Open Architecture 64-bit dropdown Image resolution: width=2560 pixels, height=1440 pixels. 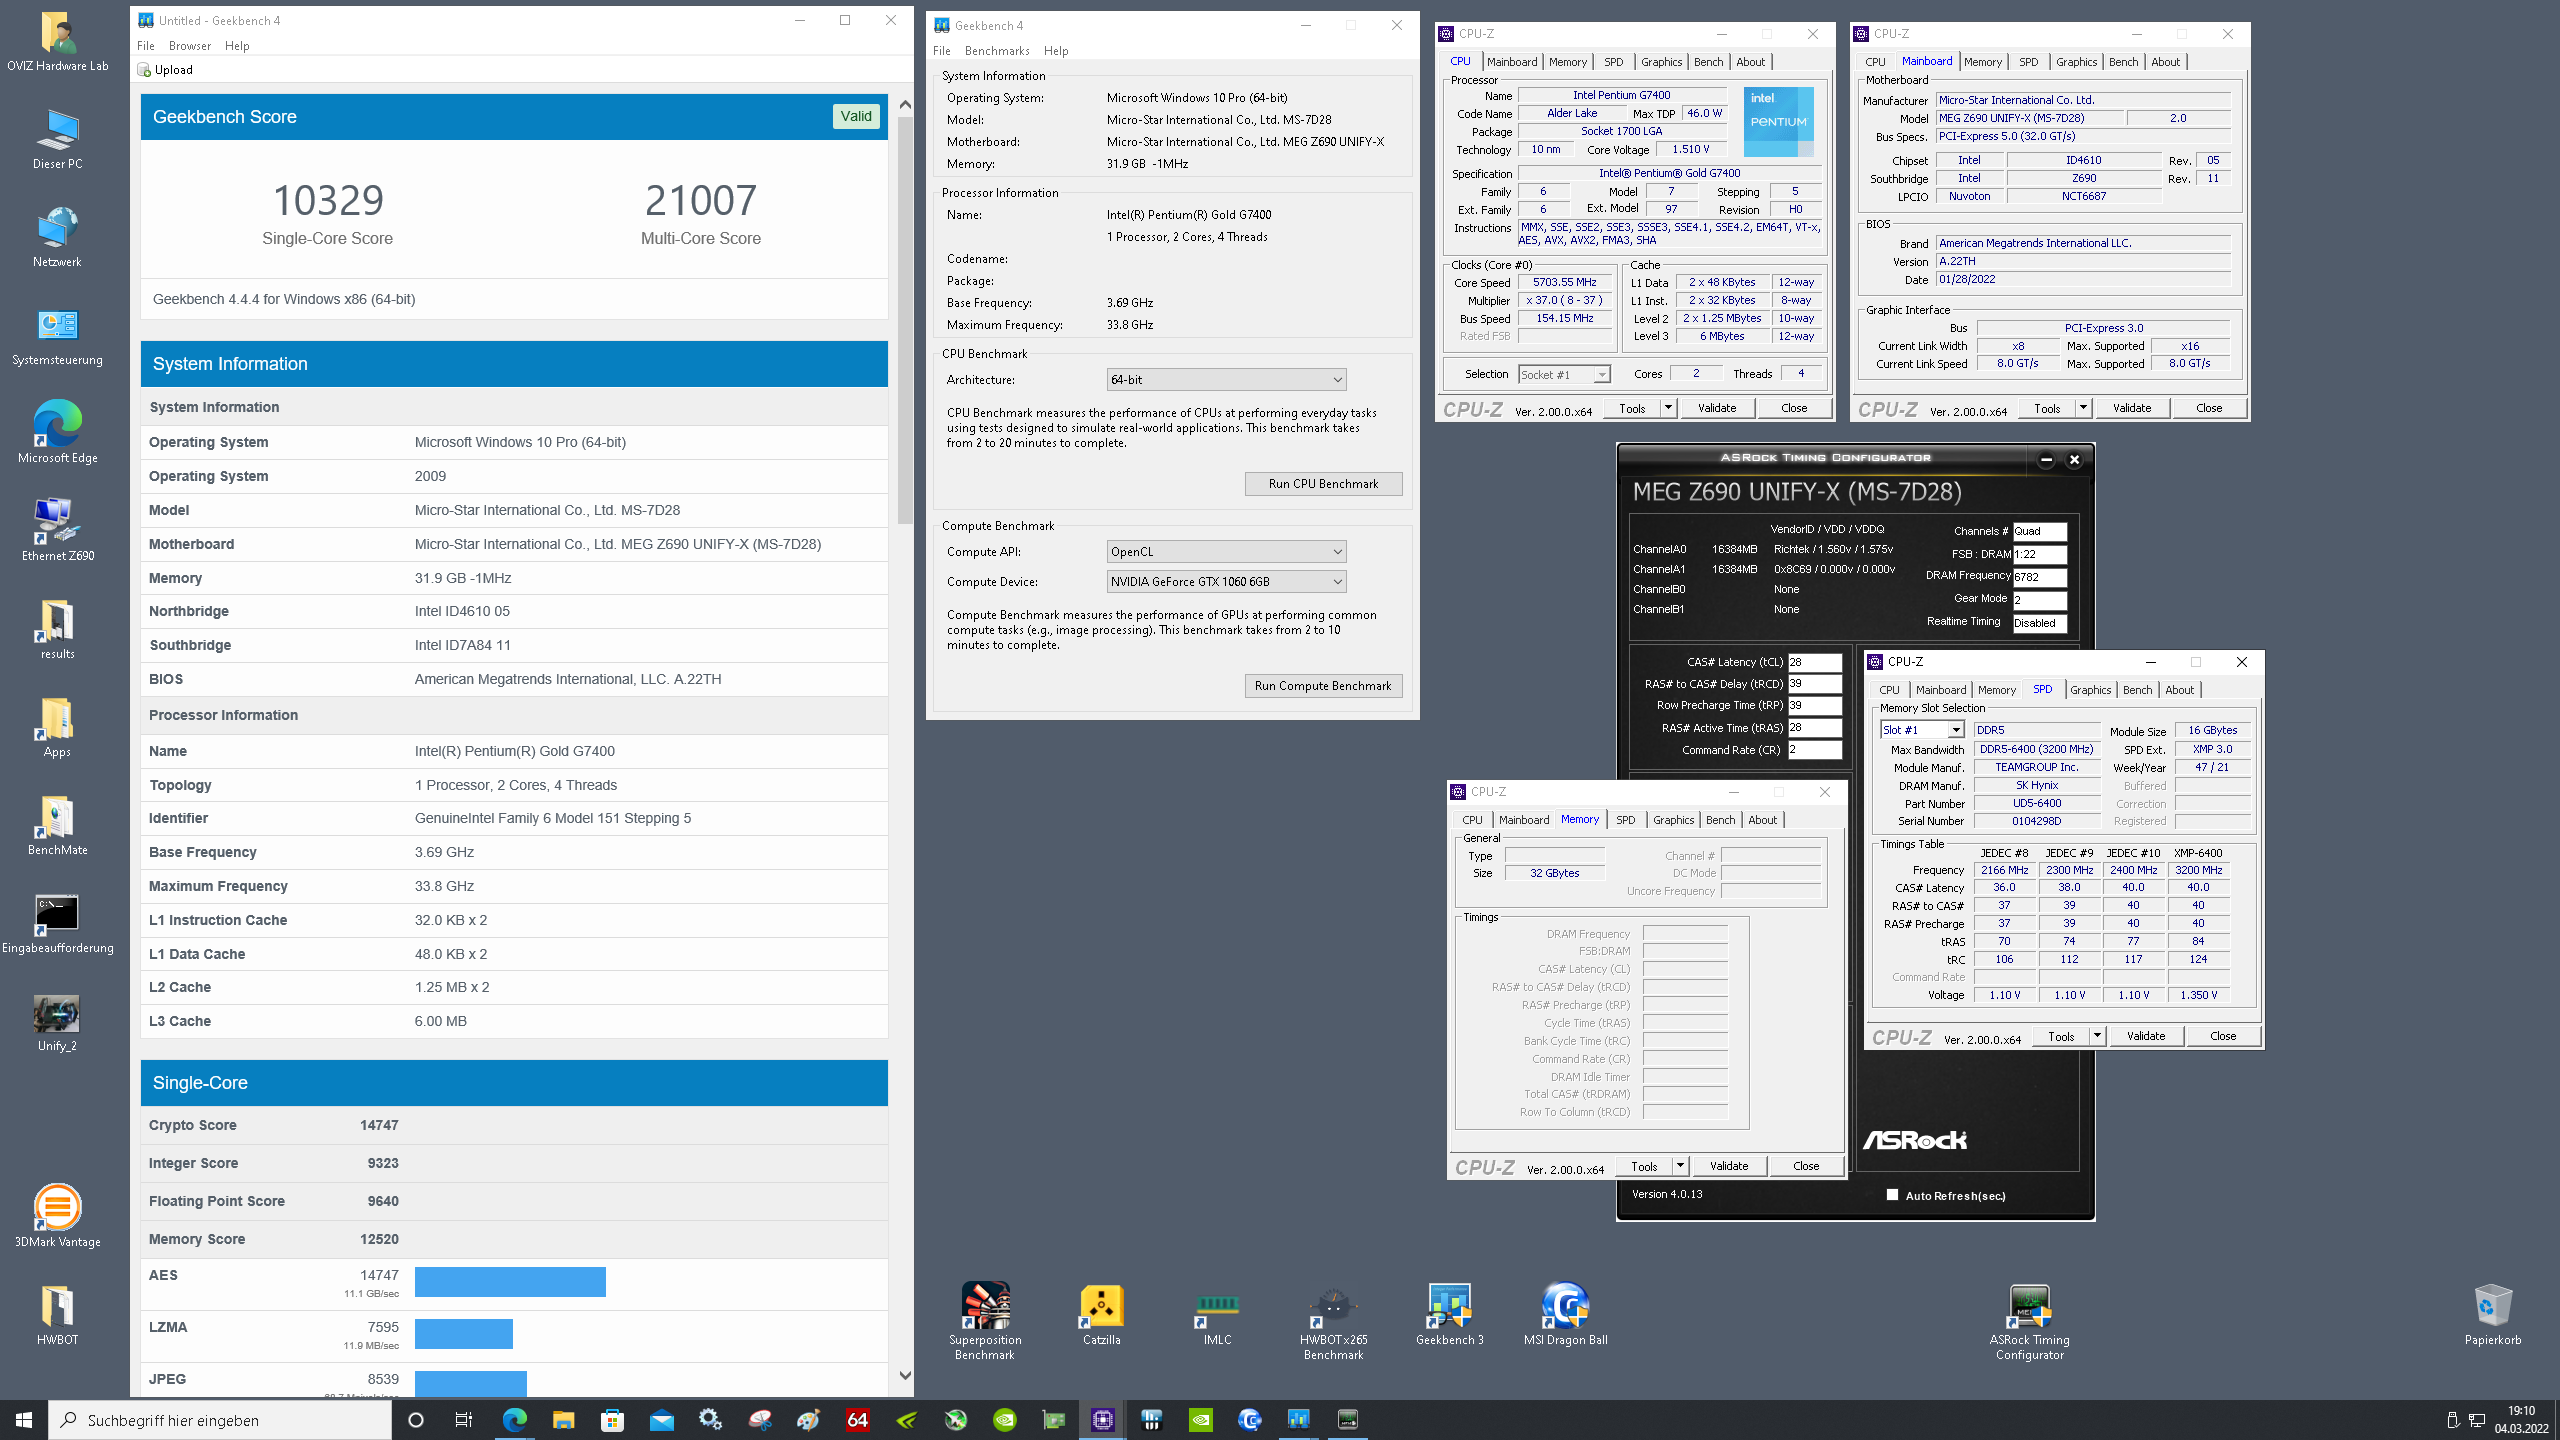[x=1226, y=380]
